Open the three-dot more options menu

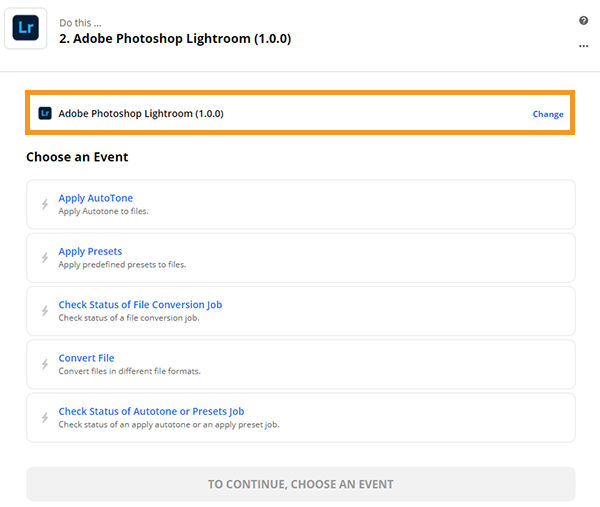click(x=583, y=45)
